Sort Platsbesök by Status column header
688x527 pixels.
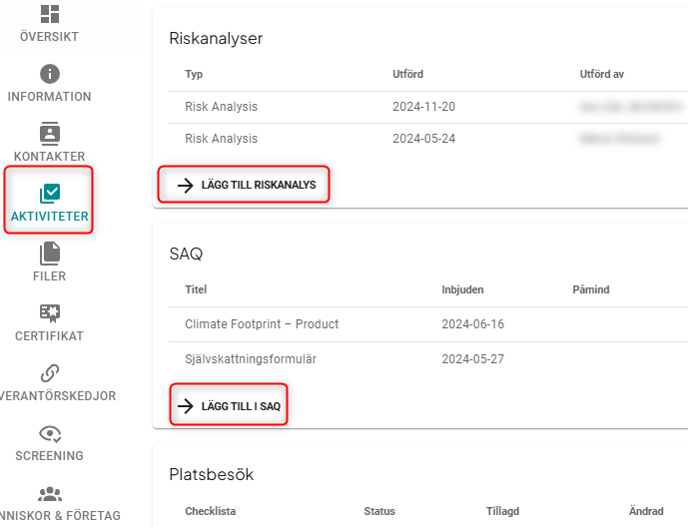tap(379, 511)
